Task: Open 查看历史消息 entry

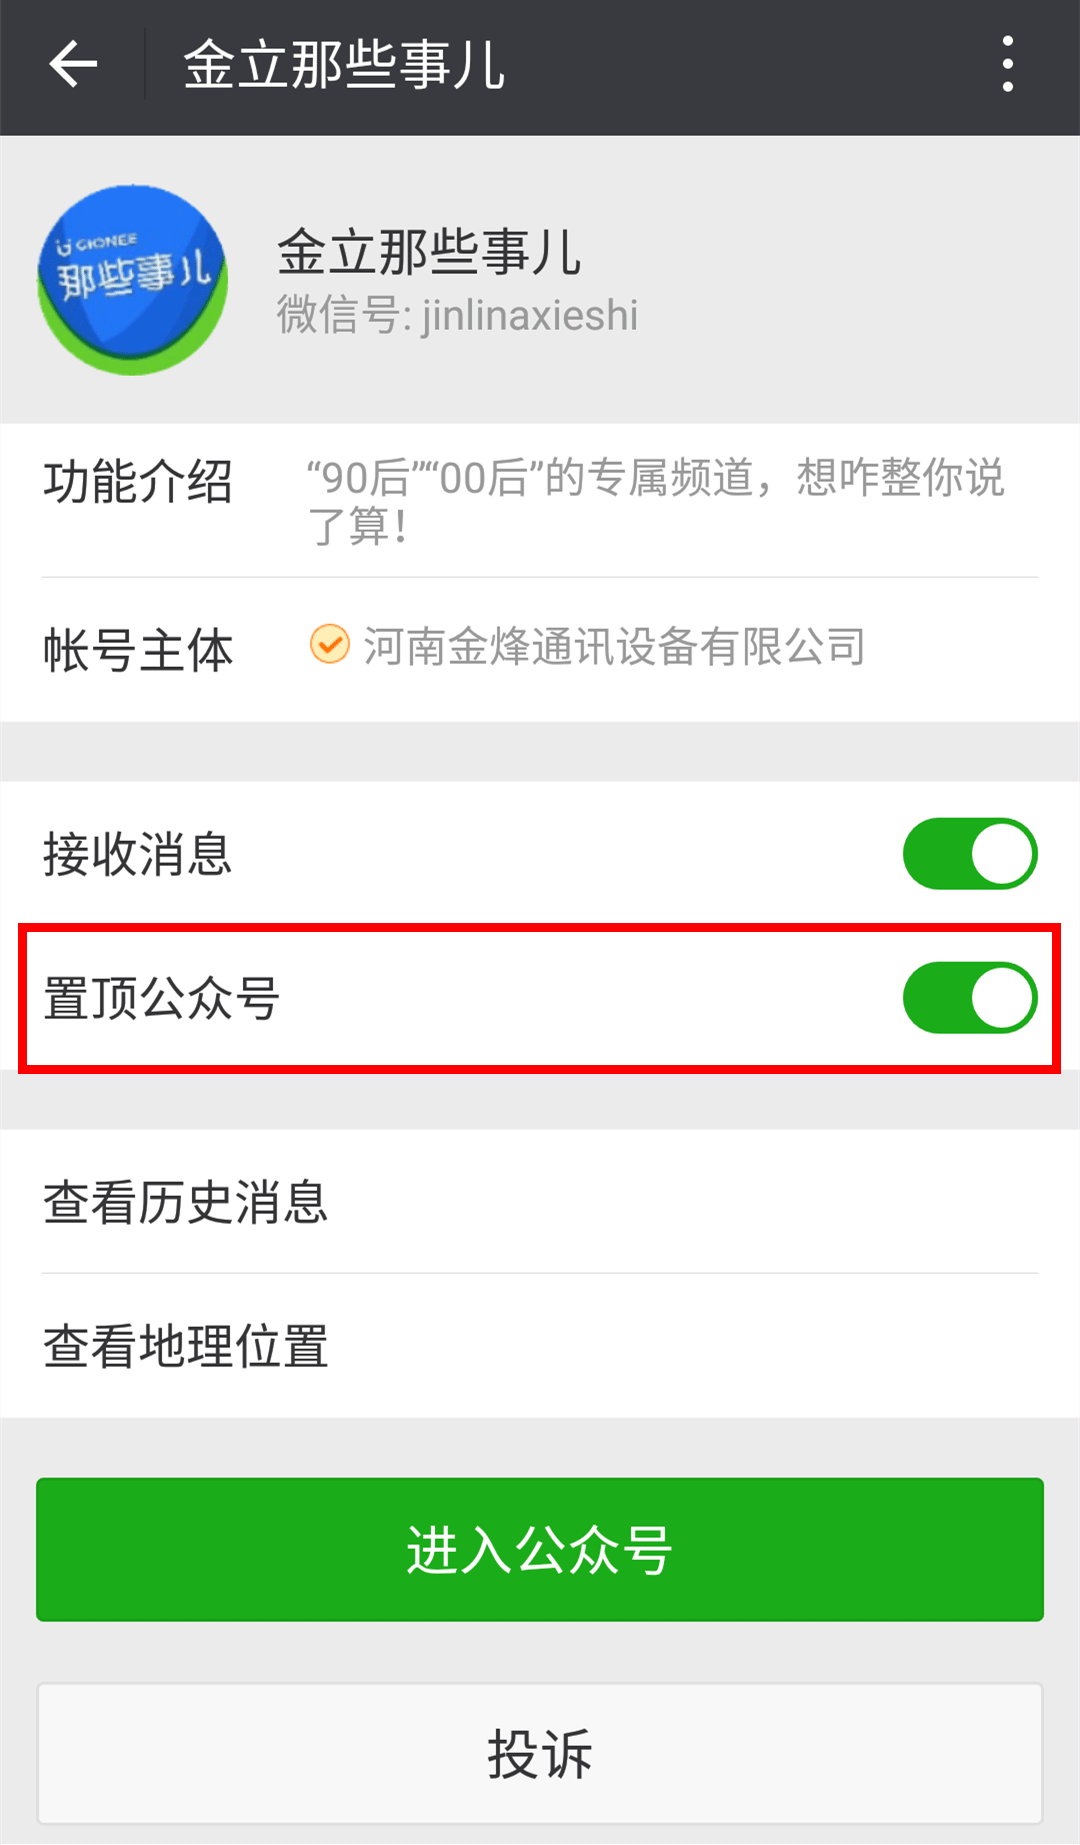Action: coord(540,1202)
